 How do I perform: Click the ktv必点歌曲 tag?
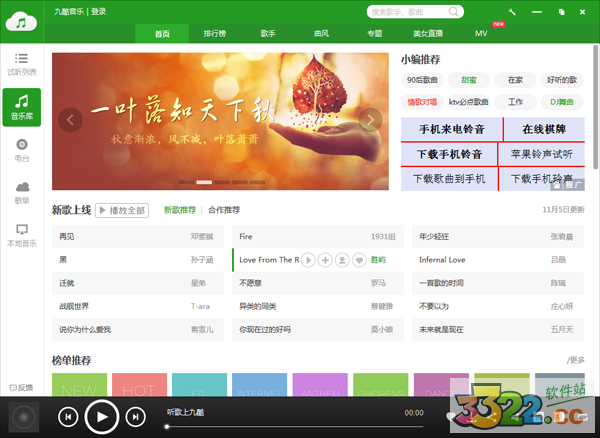click(469, 102)
